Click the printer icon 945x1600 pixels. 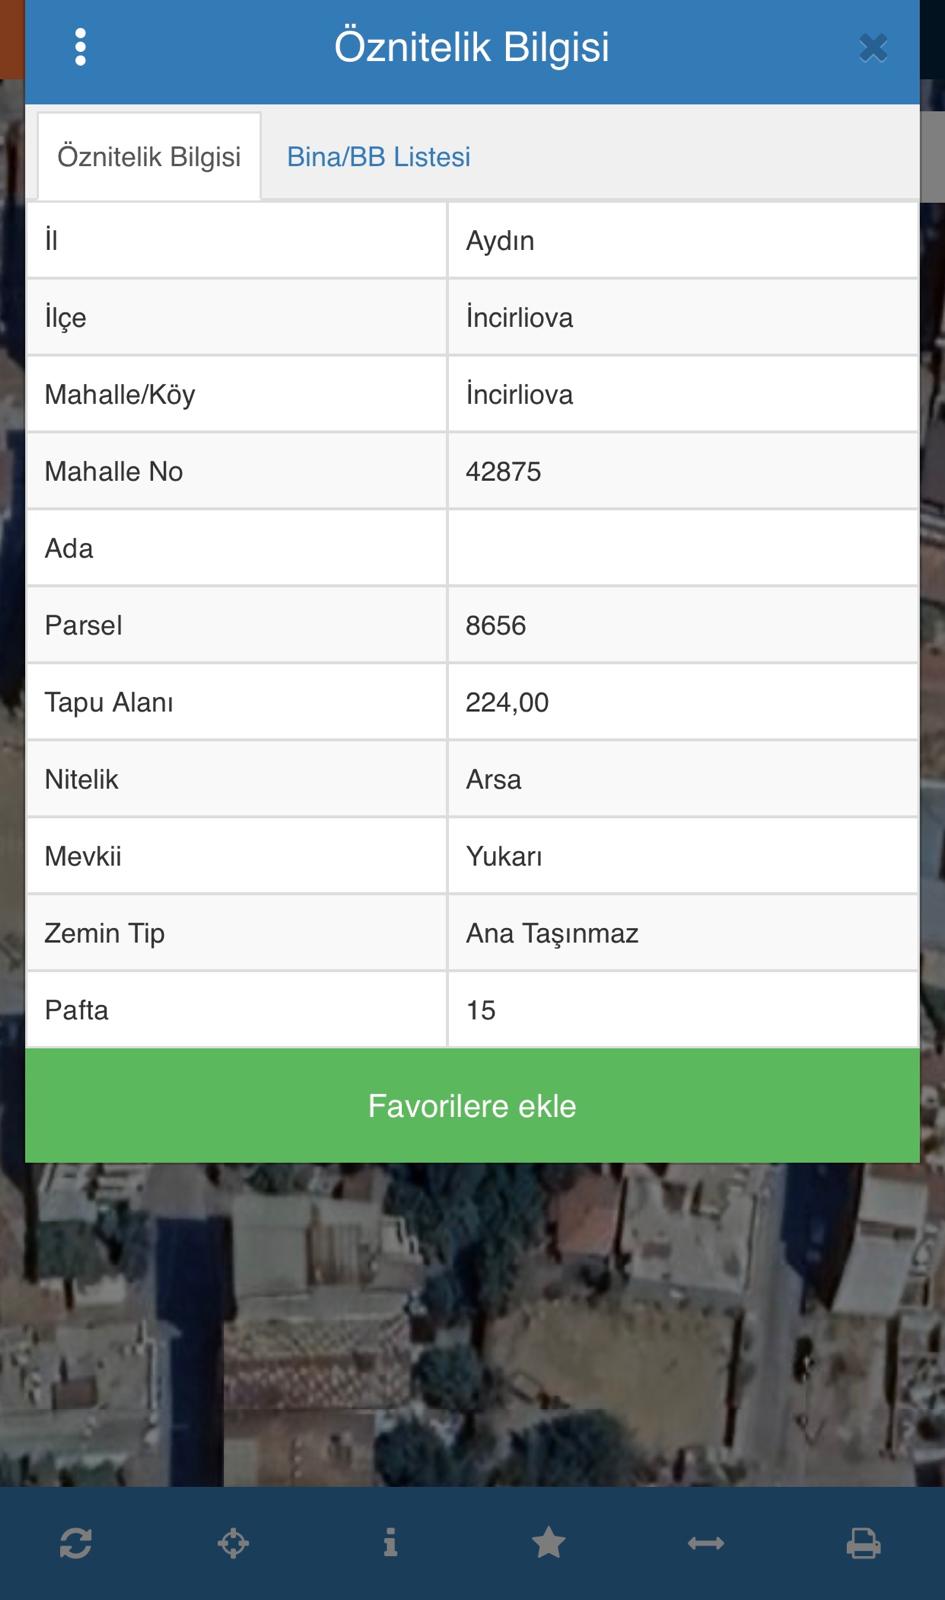[863, 1543]
